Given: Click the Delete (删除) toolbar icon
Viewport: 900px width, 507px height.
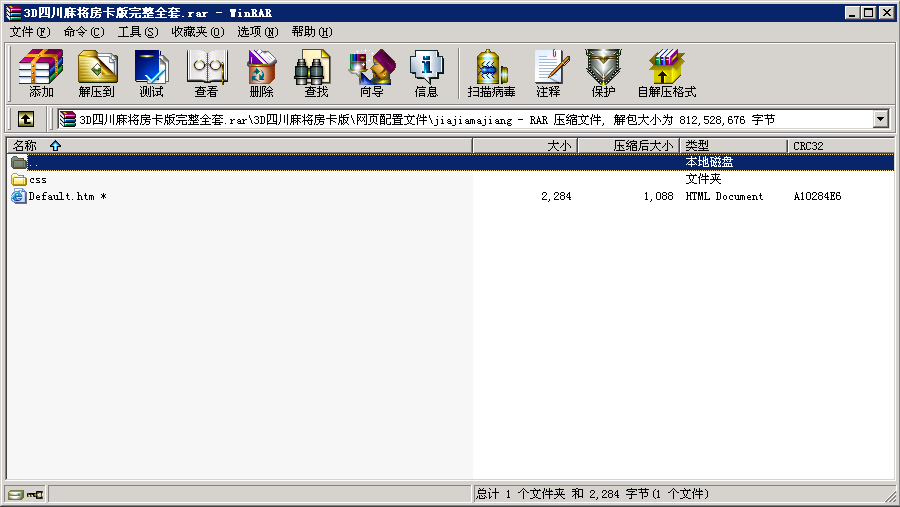Looking at the screenshot, I should (261, 73).
